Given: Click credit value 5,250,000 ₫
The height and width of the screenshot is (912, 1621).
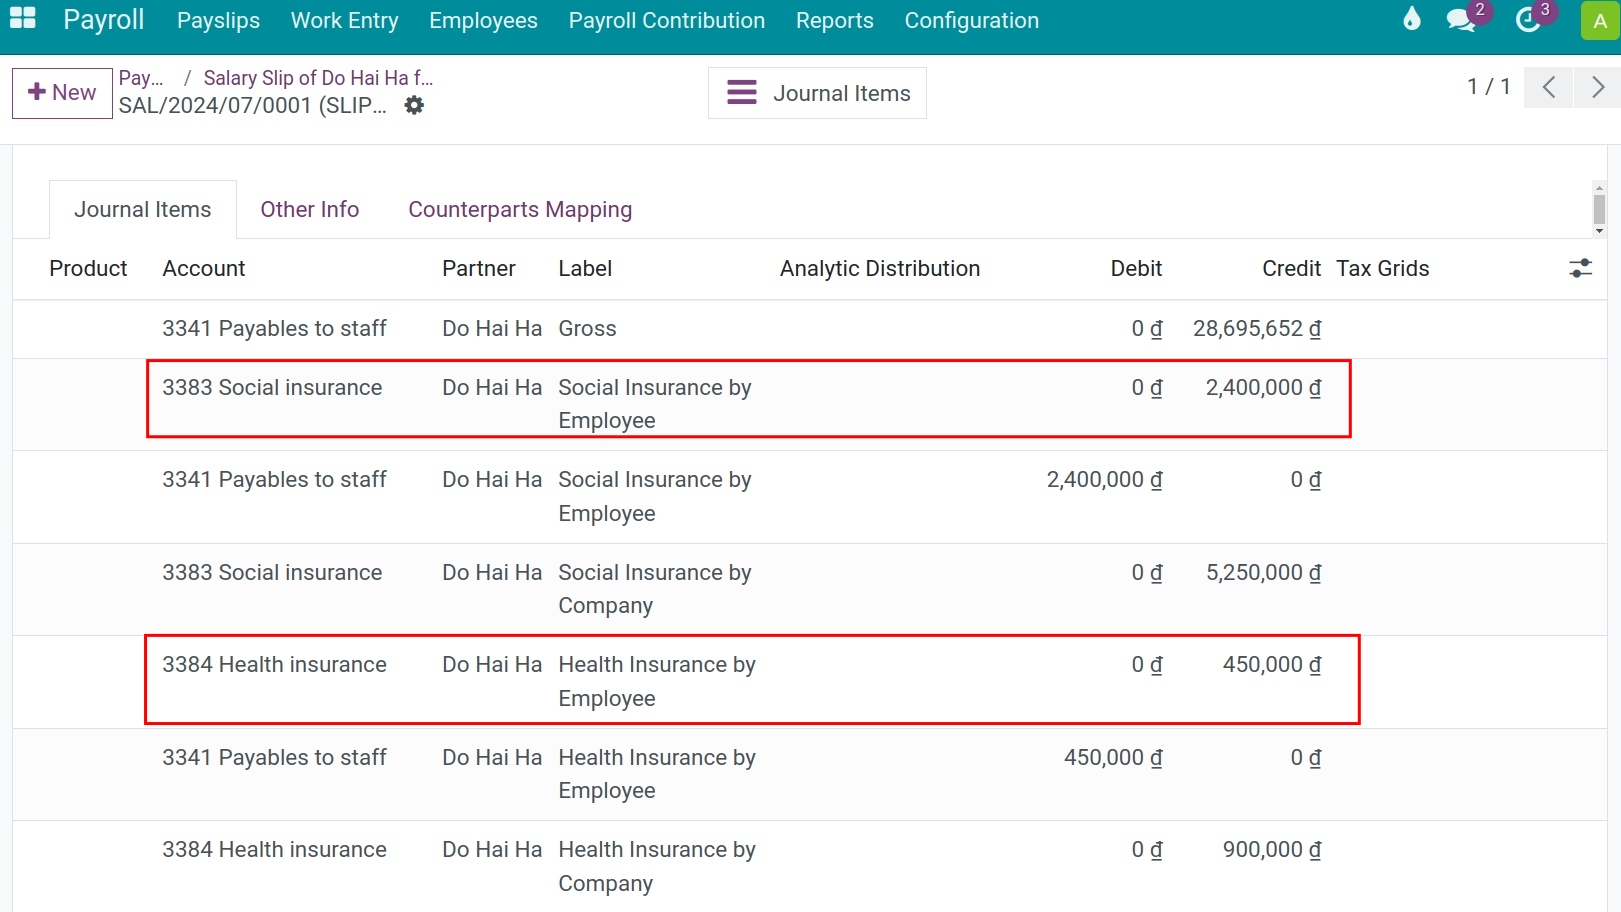Looking at the screenshot, I should pyautogui.click(x=1264, y=572).
